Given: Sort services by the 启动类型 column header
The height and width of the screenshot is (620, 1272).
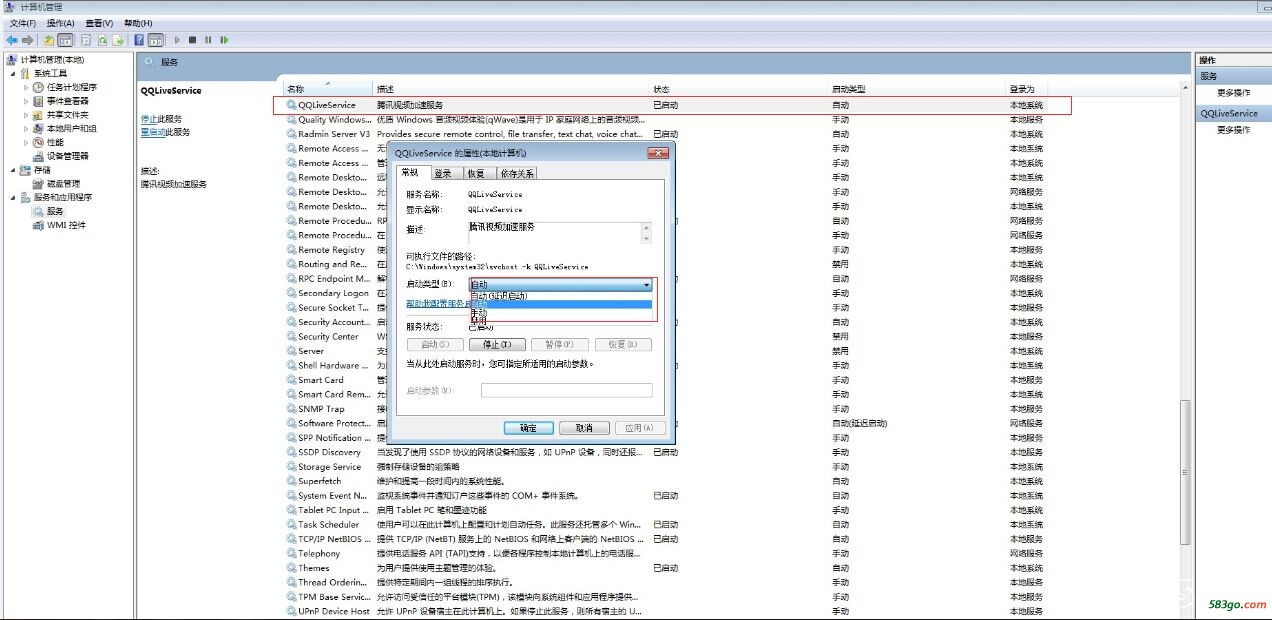Looking at the screenshot, I should [917, 89].
